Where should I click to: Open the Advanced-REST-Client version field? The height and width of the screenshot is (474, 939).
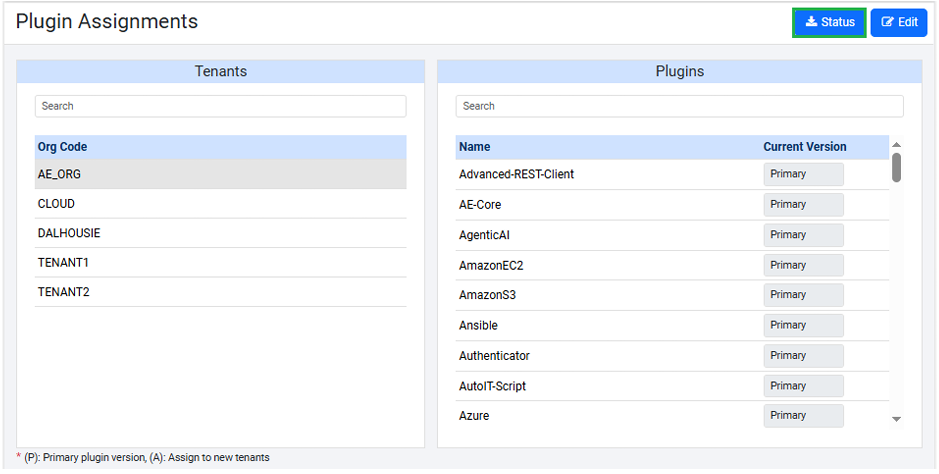coord(803,174)
